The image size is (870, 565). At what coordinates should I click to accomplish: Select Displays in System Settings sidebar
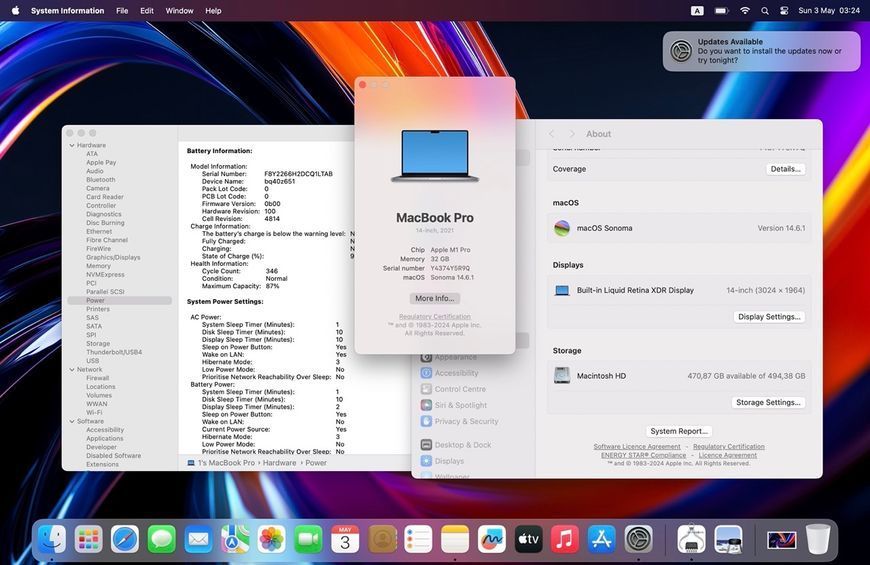pos(442,461)
